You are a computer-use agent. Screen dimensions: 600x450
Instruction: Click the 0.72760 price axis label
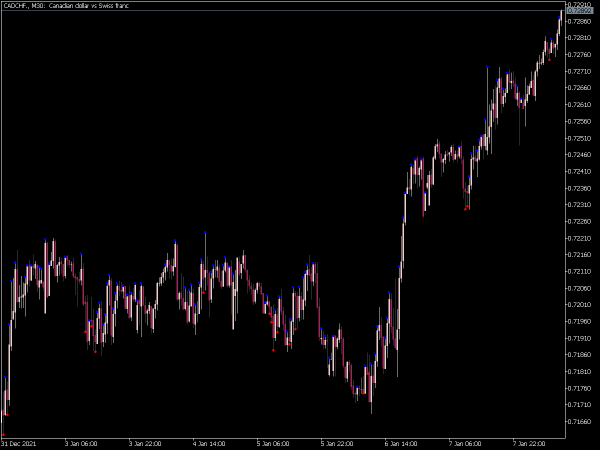pos(580,55)
